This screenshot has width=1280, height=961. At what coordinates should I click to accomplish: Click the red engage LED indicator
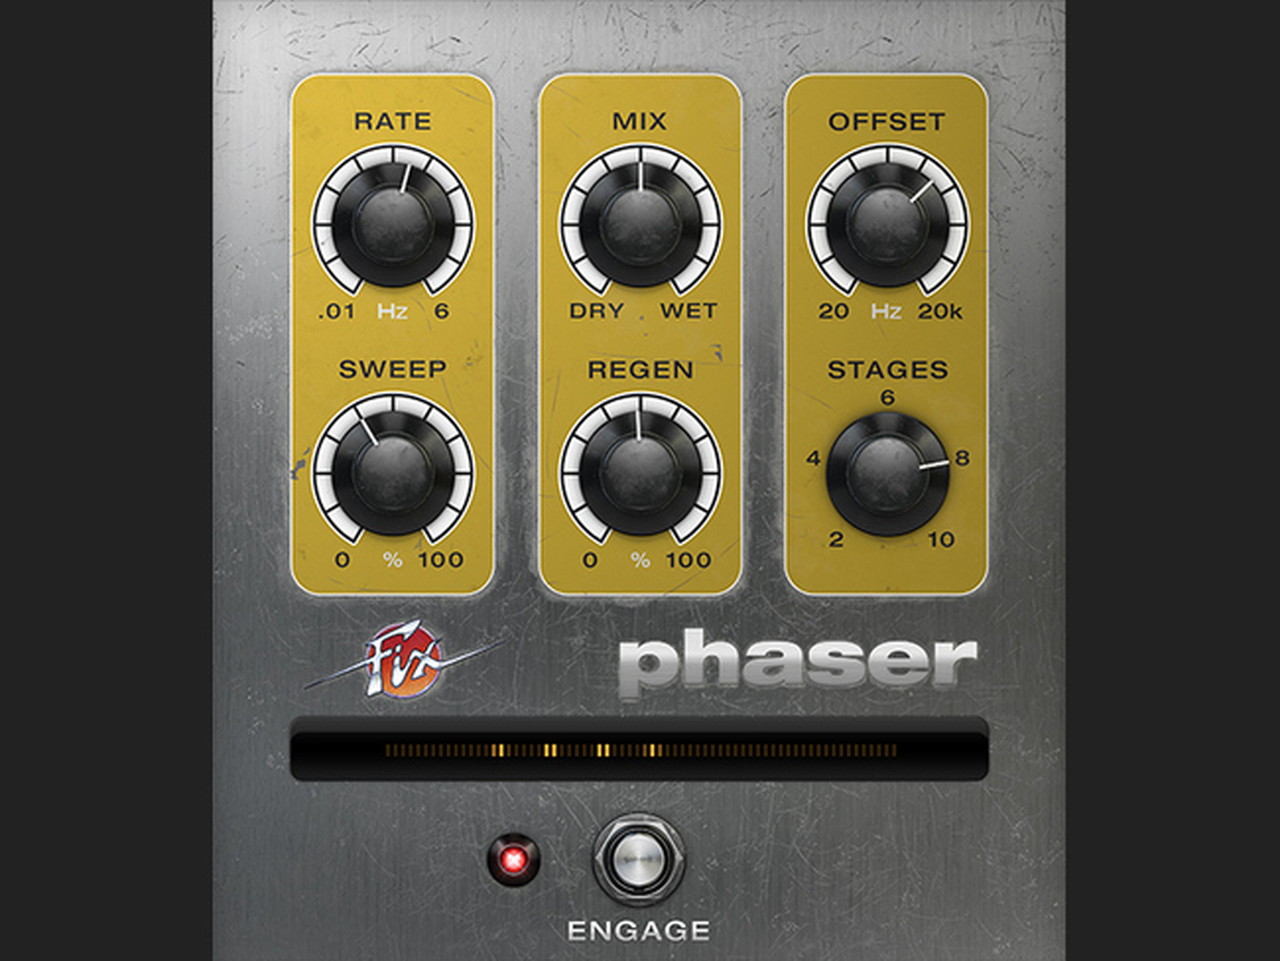click(514, 859)
